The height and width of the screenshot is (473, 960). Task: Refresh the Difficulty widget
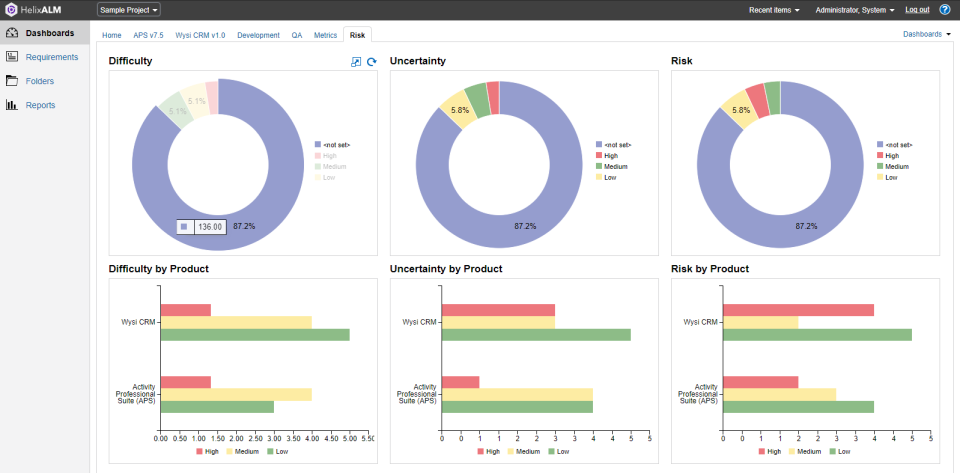tap(371, 62)
